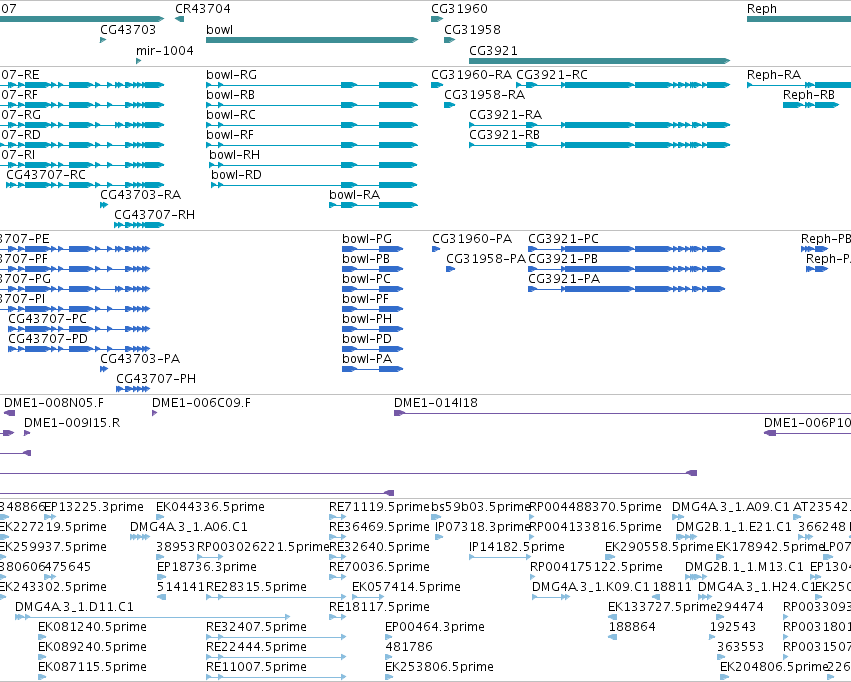Image resolution: width=851 pixels, height=682 pixels.
Task: Click the bowl-PD protein label
Action: 367,339
